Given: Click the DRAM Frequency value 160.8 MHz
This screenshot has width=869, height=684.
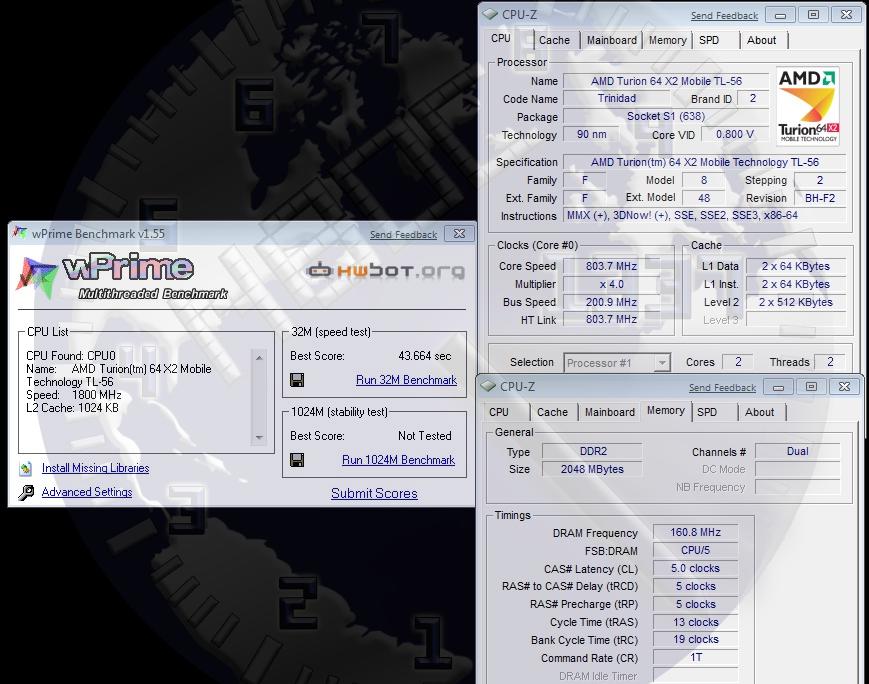Looking at the screenshot, I should [696, 532].
